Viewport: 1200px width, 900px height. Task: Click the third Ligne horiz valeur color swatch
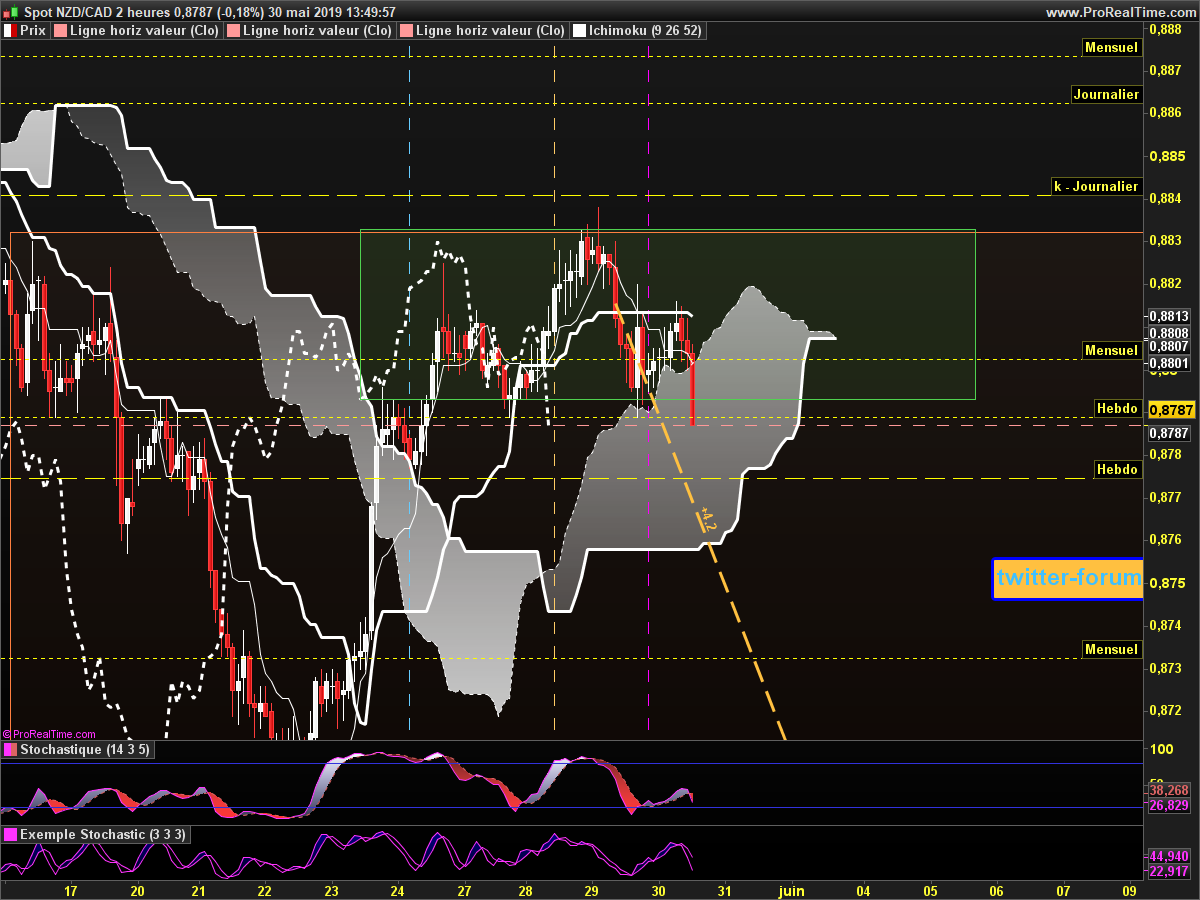point(406,31)
